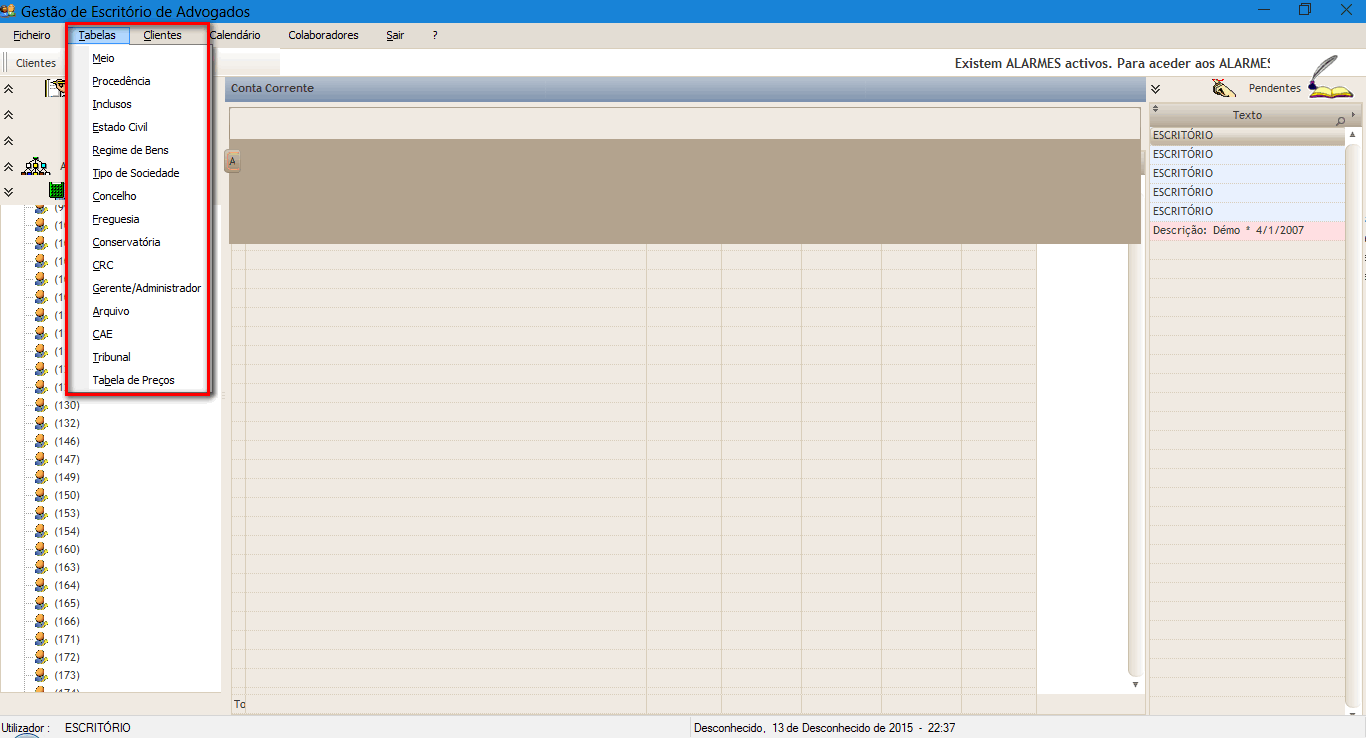Open the Colaboradores menu
This screenshot has width=1366, height=738.
coord(323,35)
